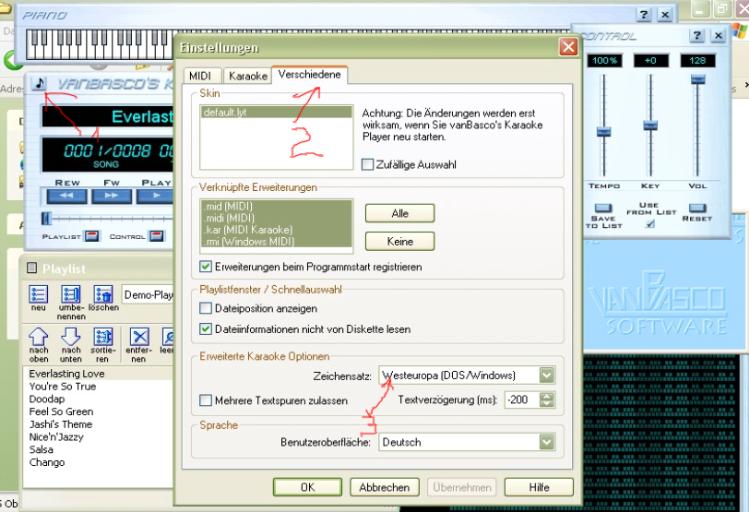Select 'Doodap' in the playlist
749x512 pixels.
tap(47, 399)
